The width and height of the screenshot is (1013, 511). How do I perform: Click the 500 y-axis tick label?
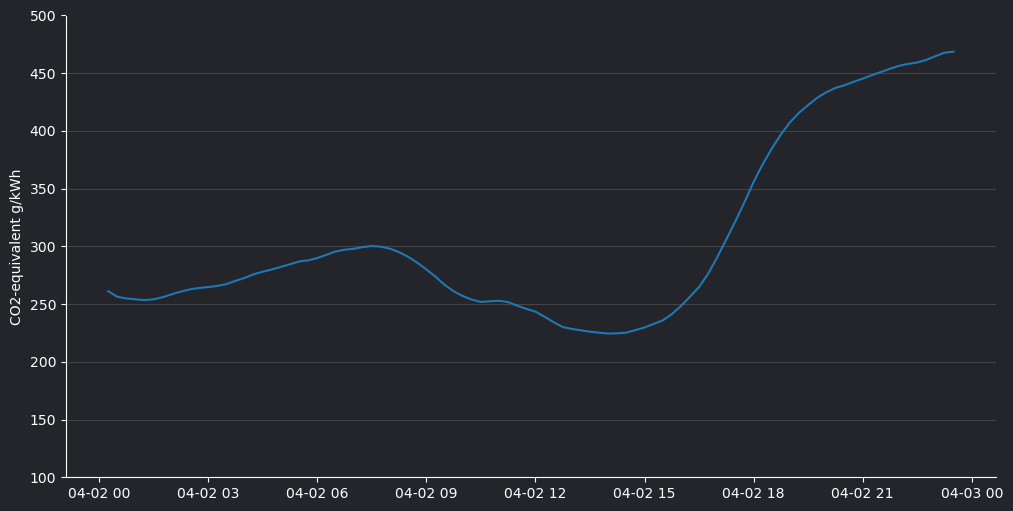pyautogui.click(x=42, y=16)
